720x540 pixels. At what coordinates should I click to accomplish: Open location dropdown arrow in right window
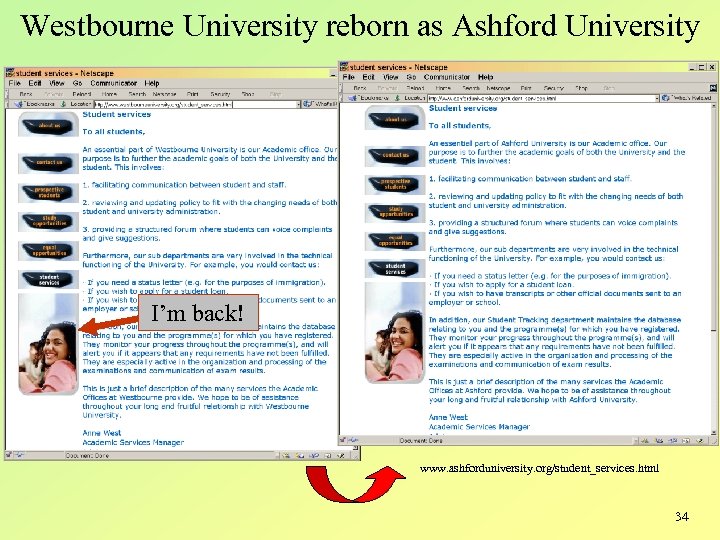[x=657, y=98]
